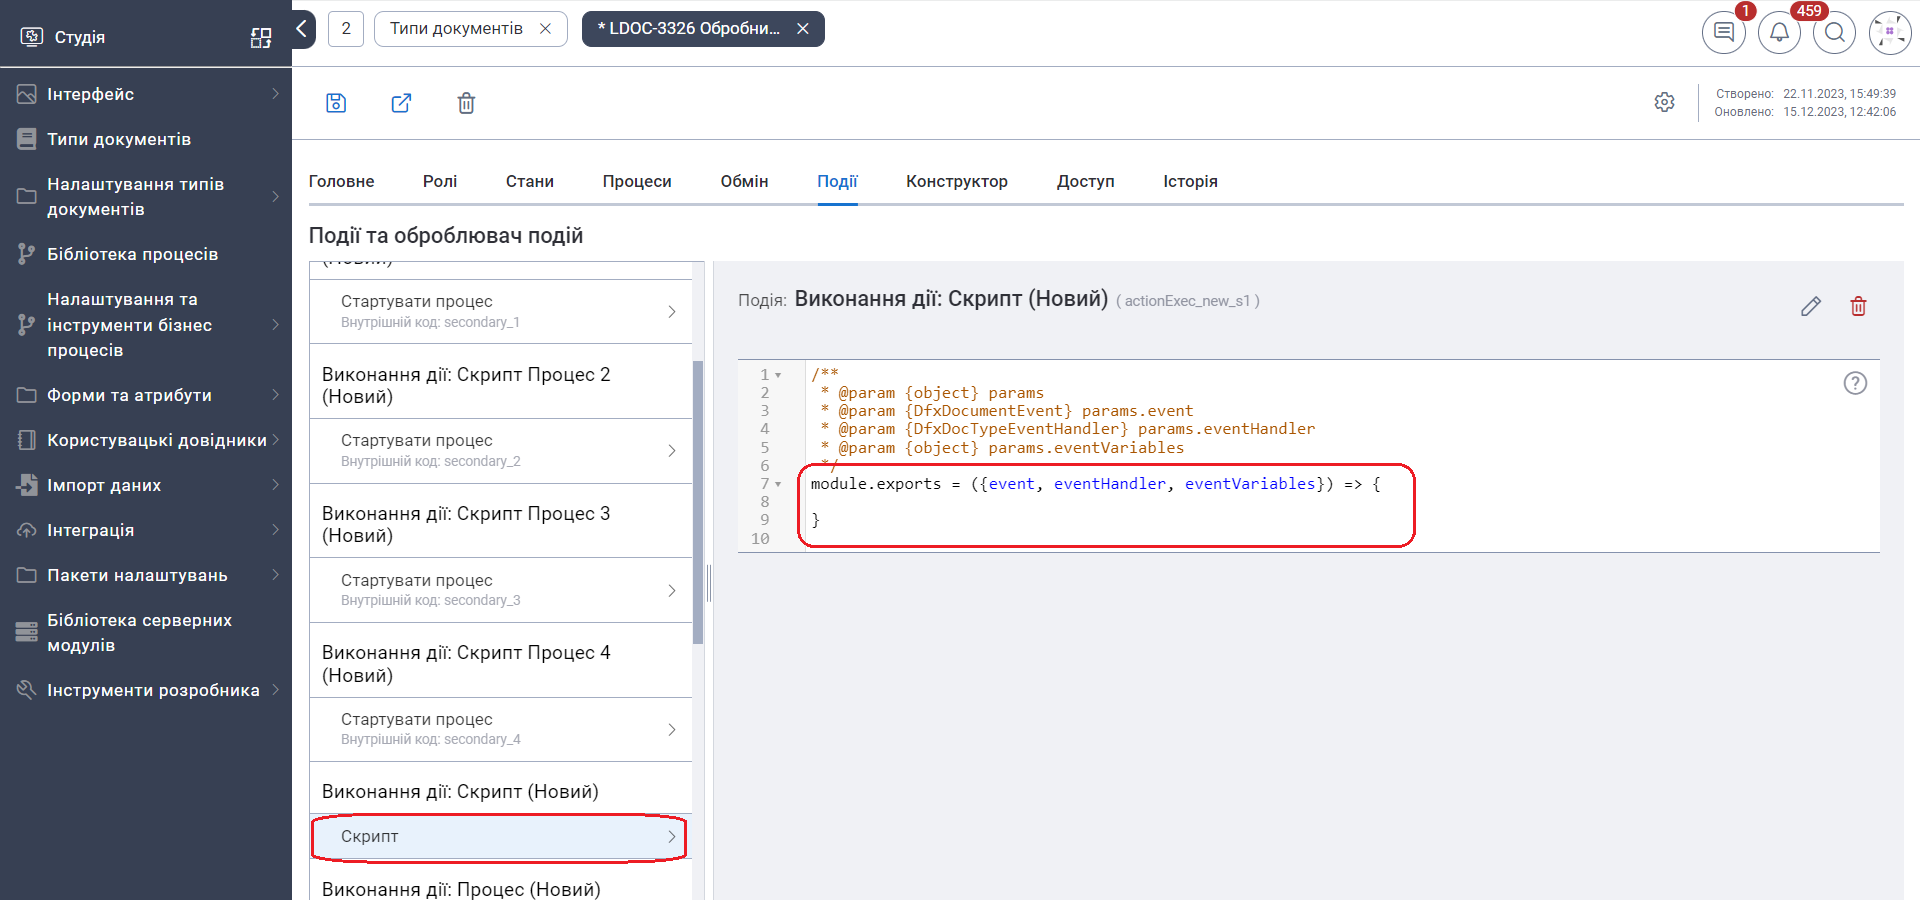Image resolution: width=1920 pixels, height=900 pixels.
Task: Select event Виконання дії: Скрипт Процес 3
Action: (x=501, y=524)
